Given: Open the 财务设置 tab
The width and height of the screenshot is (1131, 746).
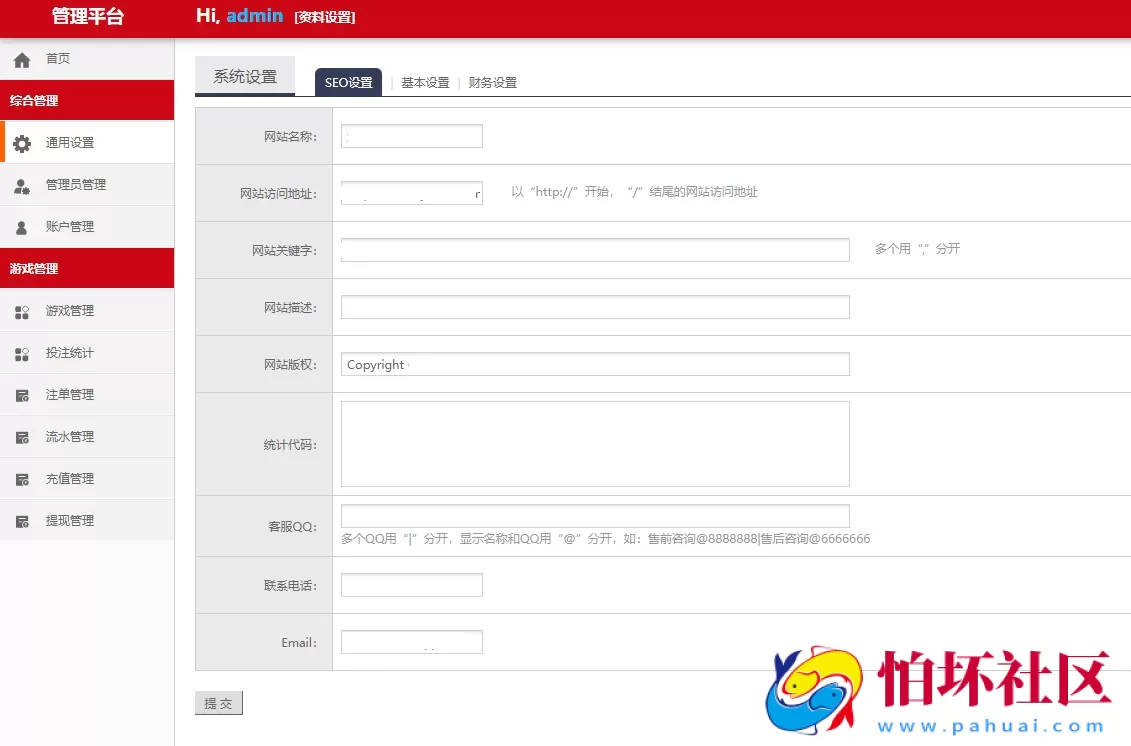Looking at the screenshot, I should coord(492,83).
